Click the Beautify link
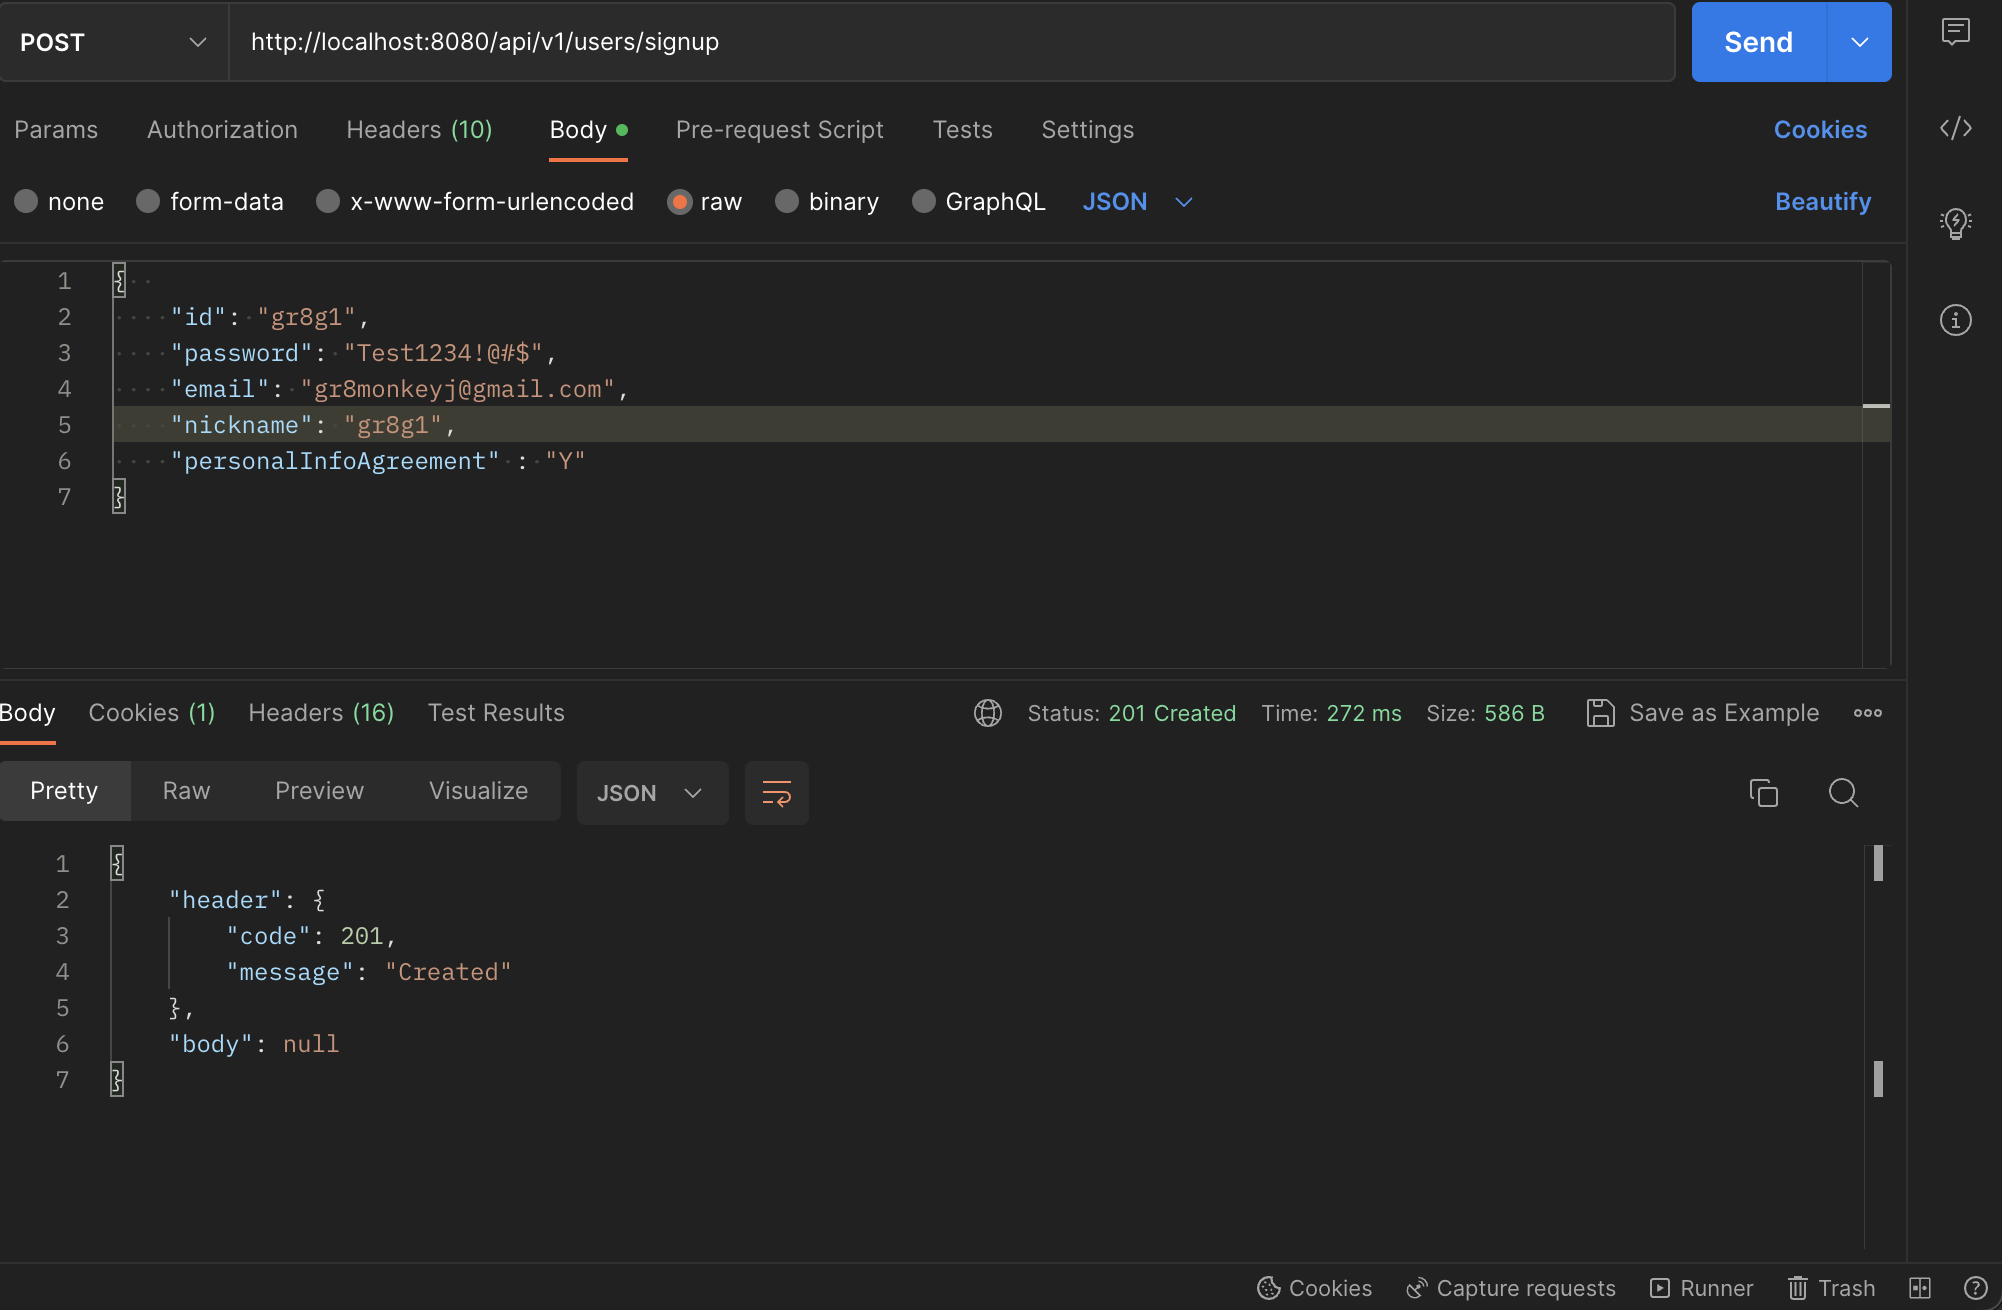The image size is (2002, 1310). (x=1822, y=202)
